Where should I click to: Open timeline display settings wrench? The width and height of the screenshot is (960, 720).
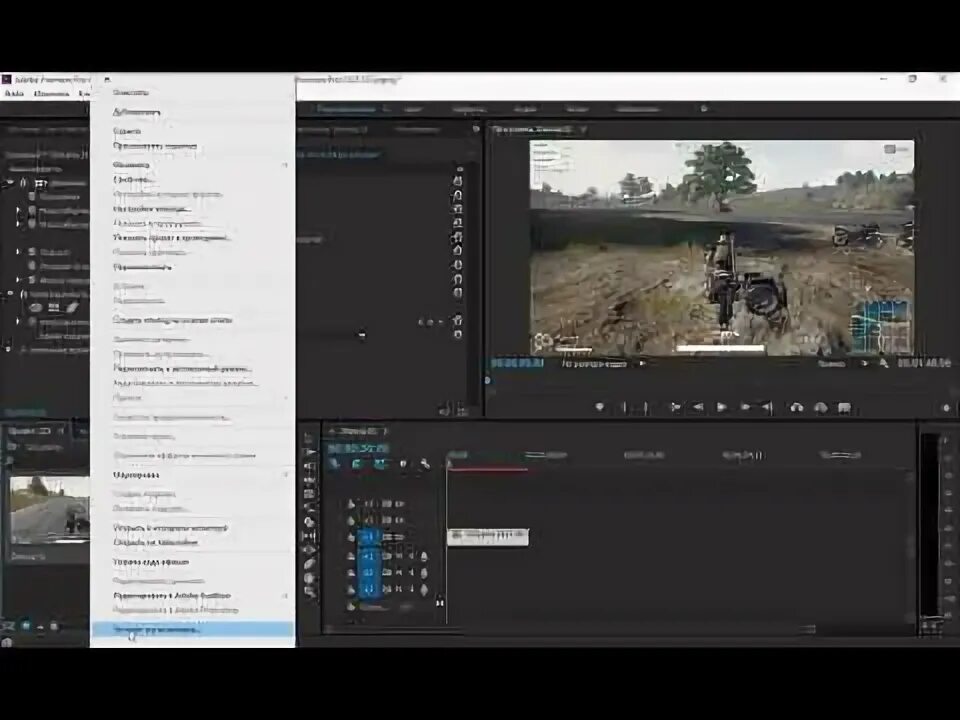pos(424,465)
